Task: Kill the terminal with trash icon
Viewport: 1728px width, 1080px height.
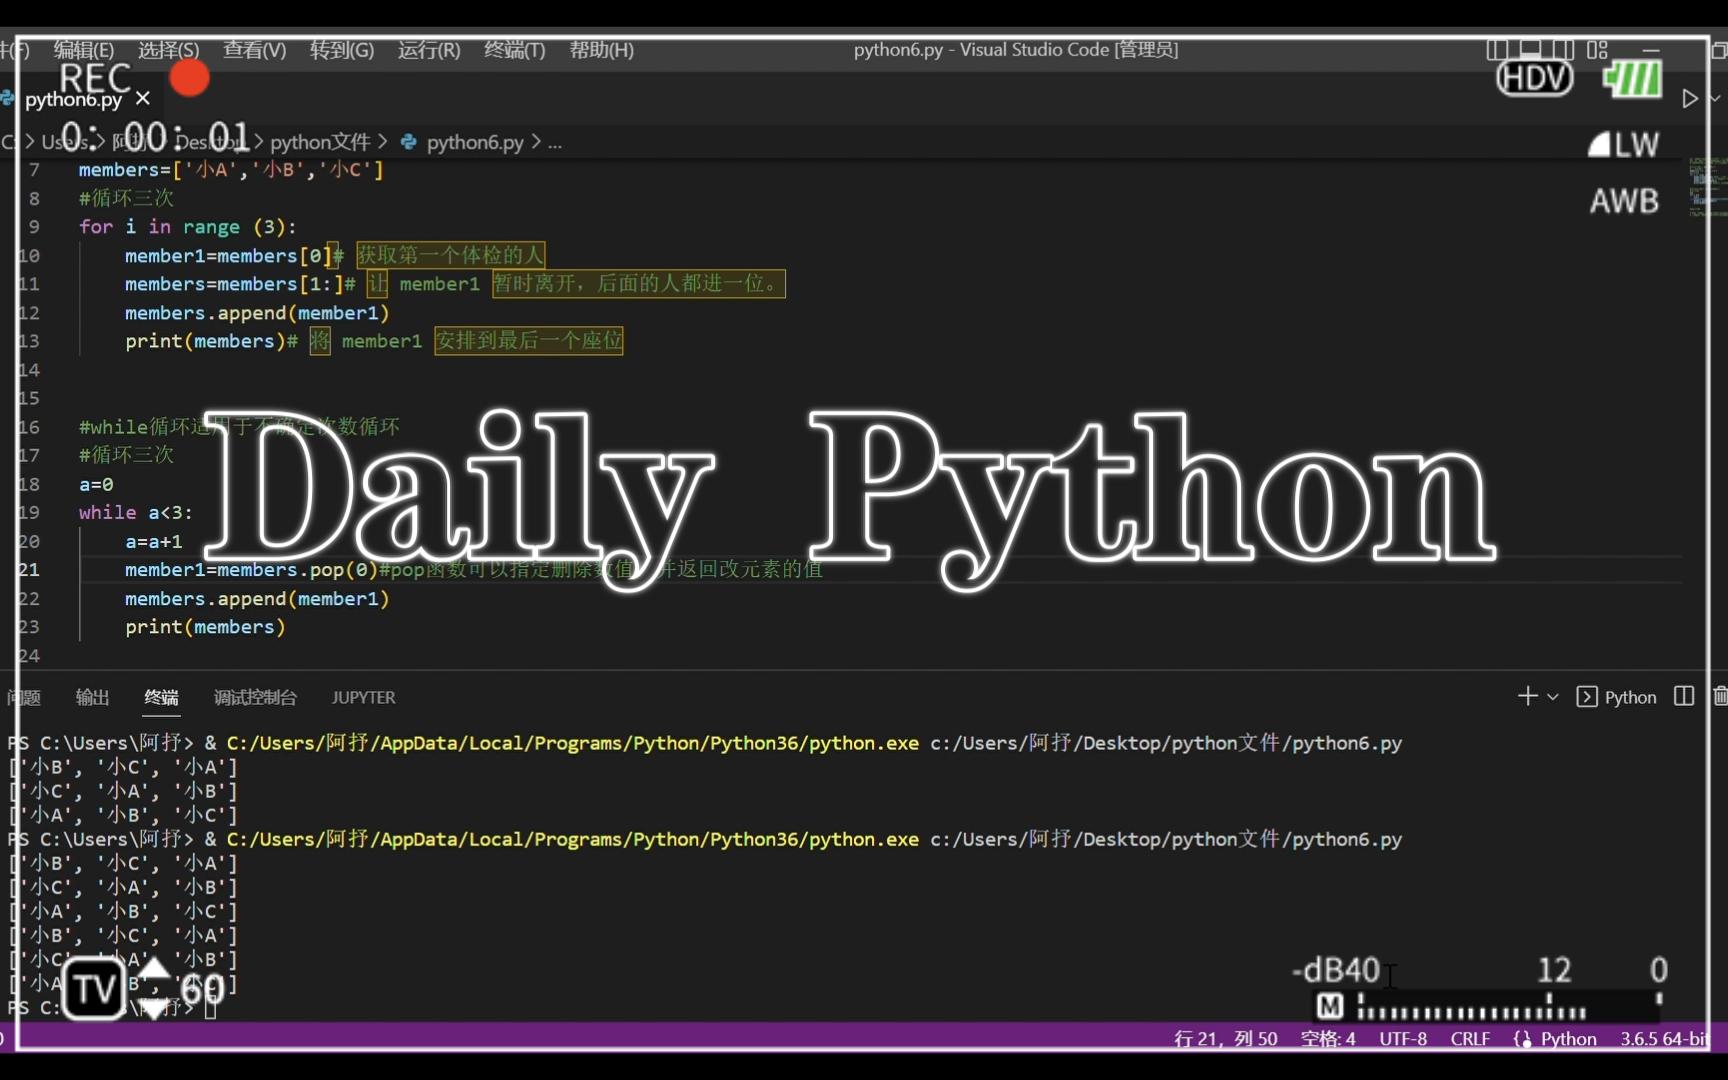Action: (1720, 696)
